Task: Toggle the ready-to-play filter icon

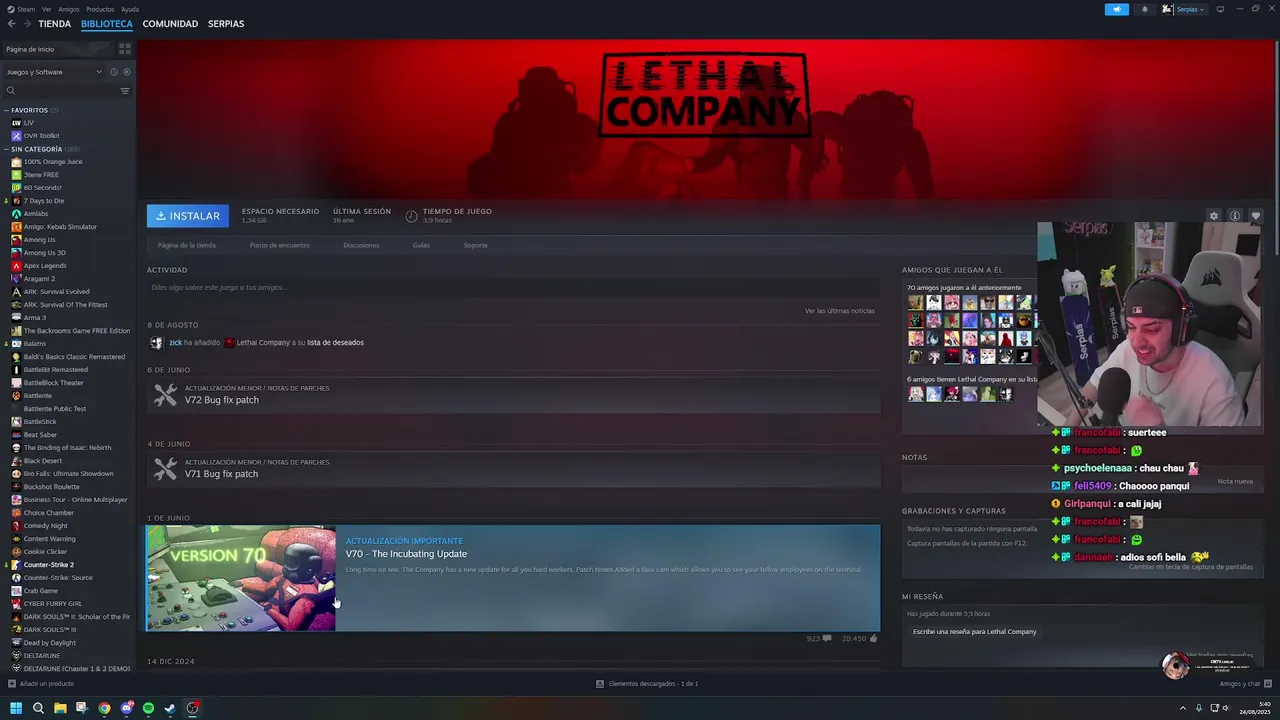Action: tap(126, 72)
